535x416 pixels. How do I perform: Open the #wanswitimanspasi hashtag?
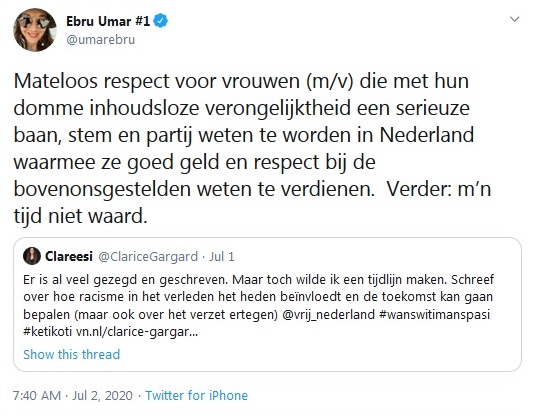tap(434, 314)
